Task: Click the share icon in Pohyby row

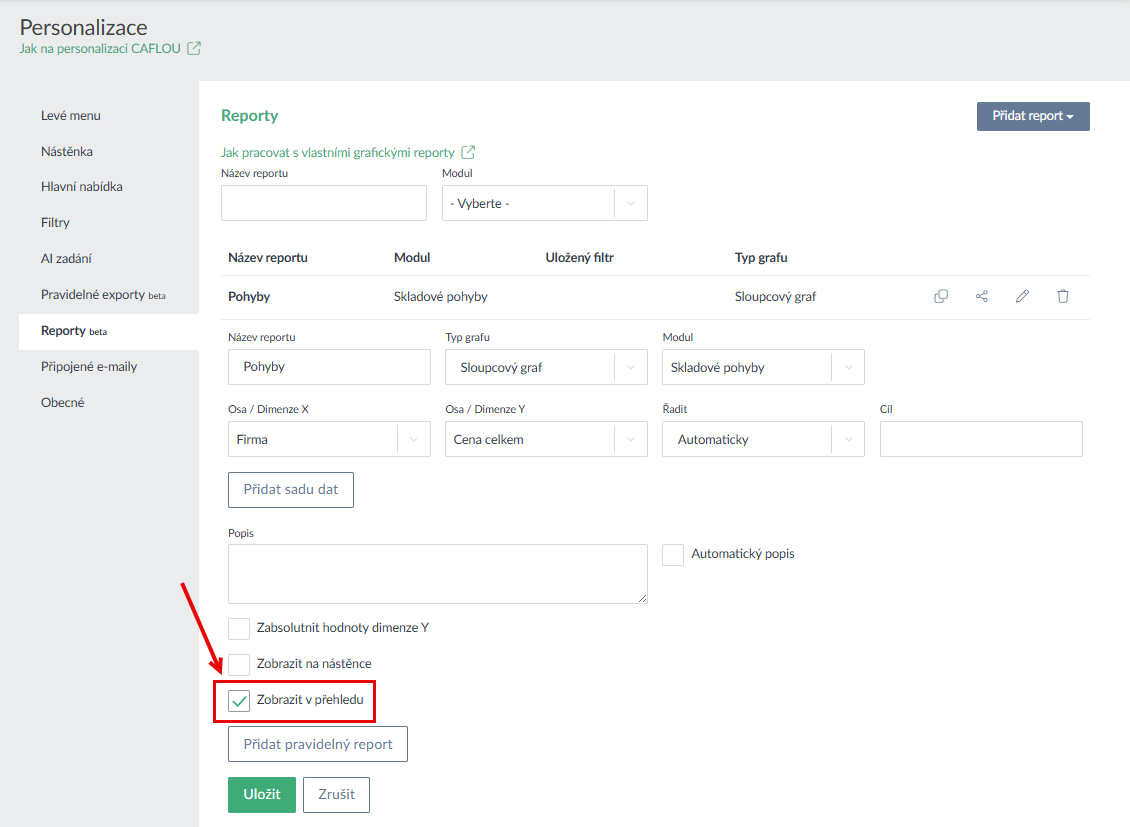Action: click(x=981, y=296)
